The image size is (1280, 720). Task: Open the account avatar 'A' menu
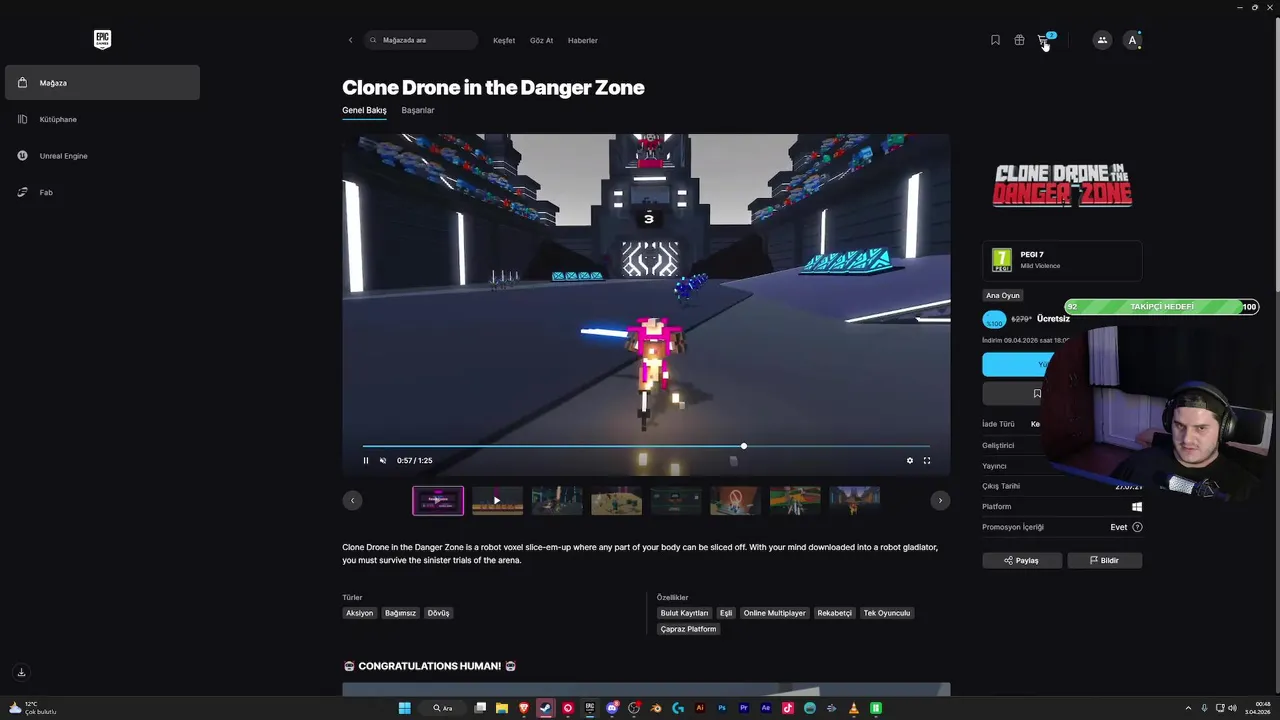coord(1132,40)
